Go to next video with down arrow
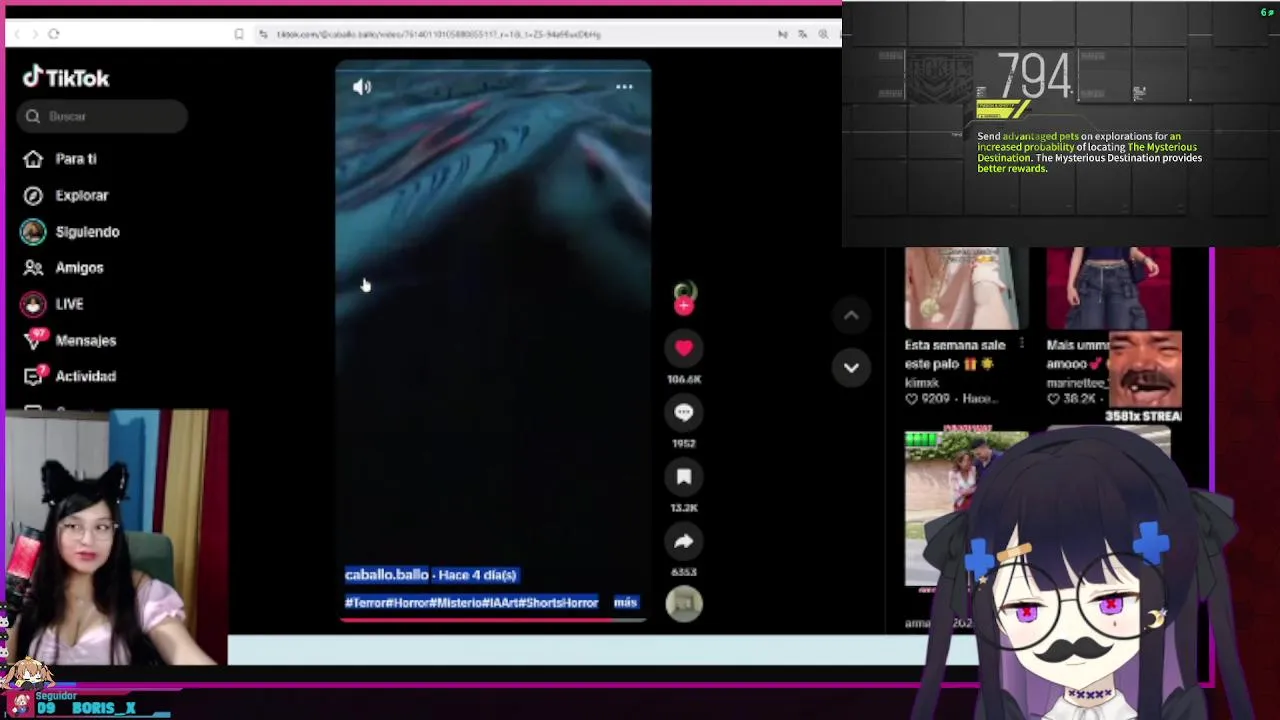Screen dimensions: 1280x720 (851, 367)
